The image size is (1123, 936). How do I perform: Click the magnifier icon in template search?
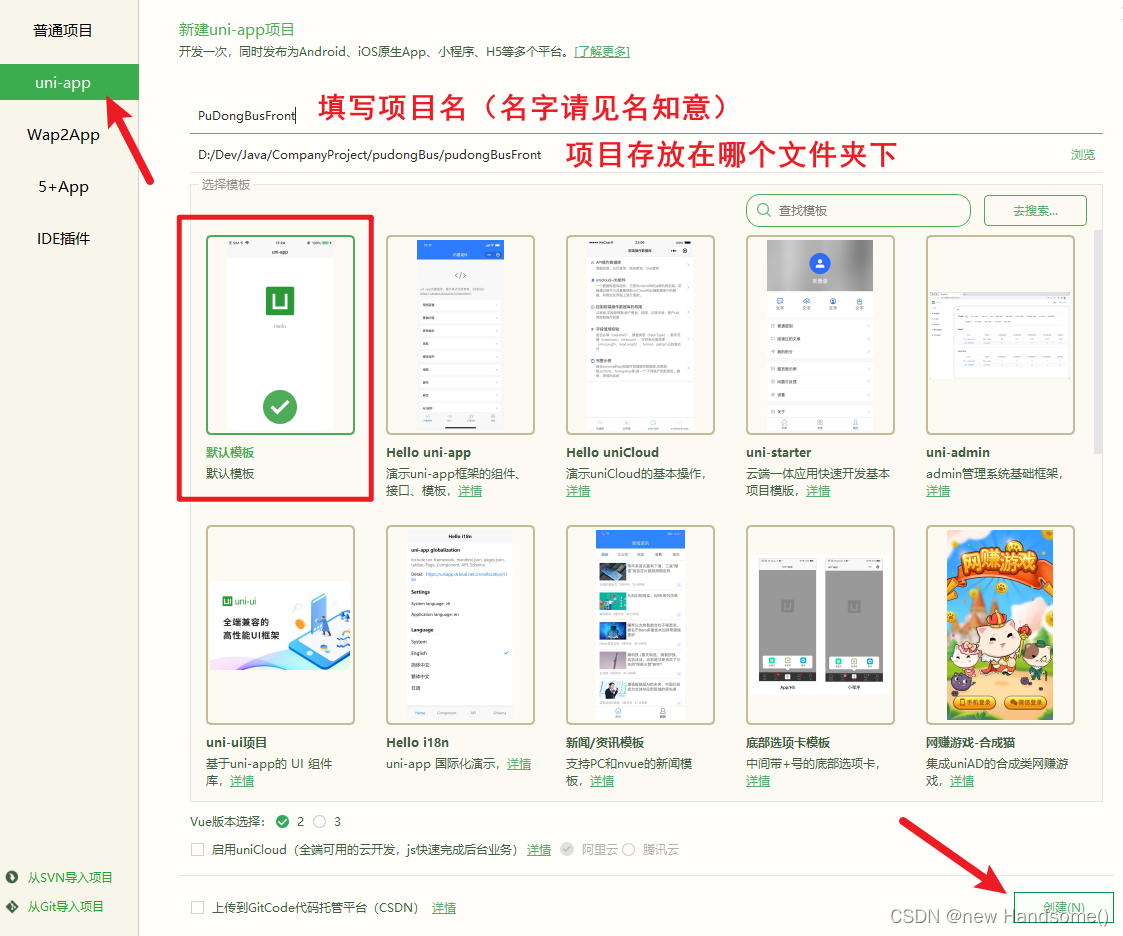(764, 211)
